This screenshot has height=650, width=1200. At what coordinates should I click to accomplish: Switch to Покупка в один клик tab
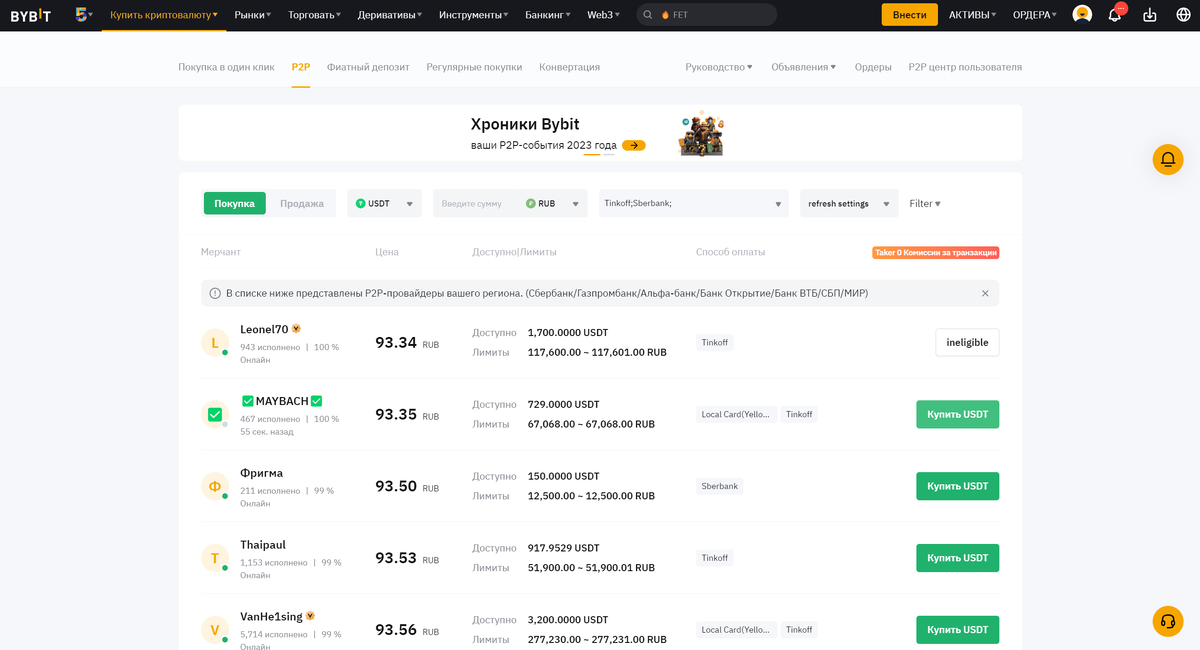226,67
